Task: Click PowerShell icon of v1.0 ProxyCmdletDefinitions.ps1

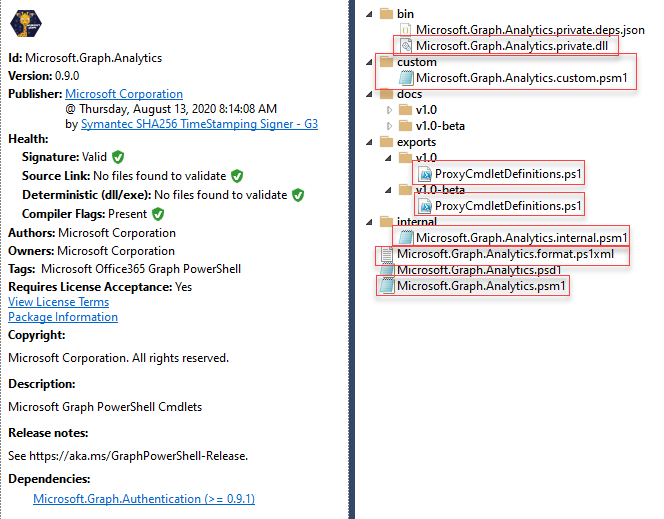Action: 425,174
